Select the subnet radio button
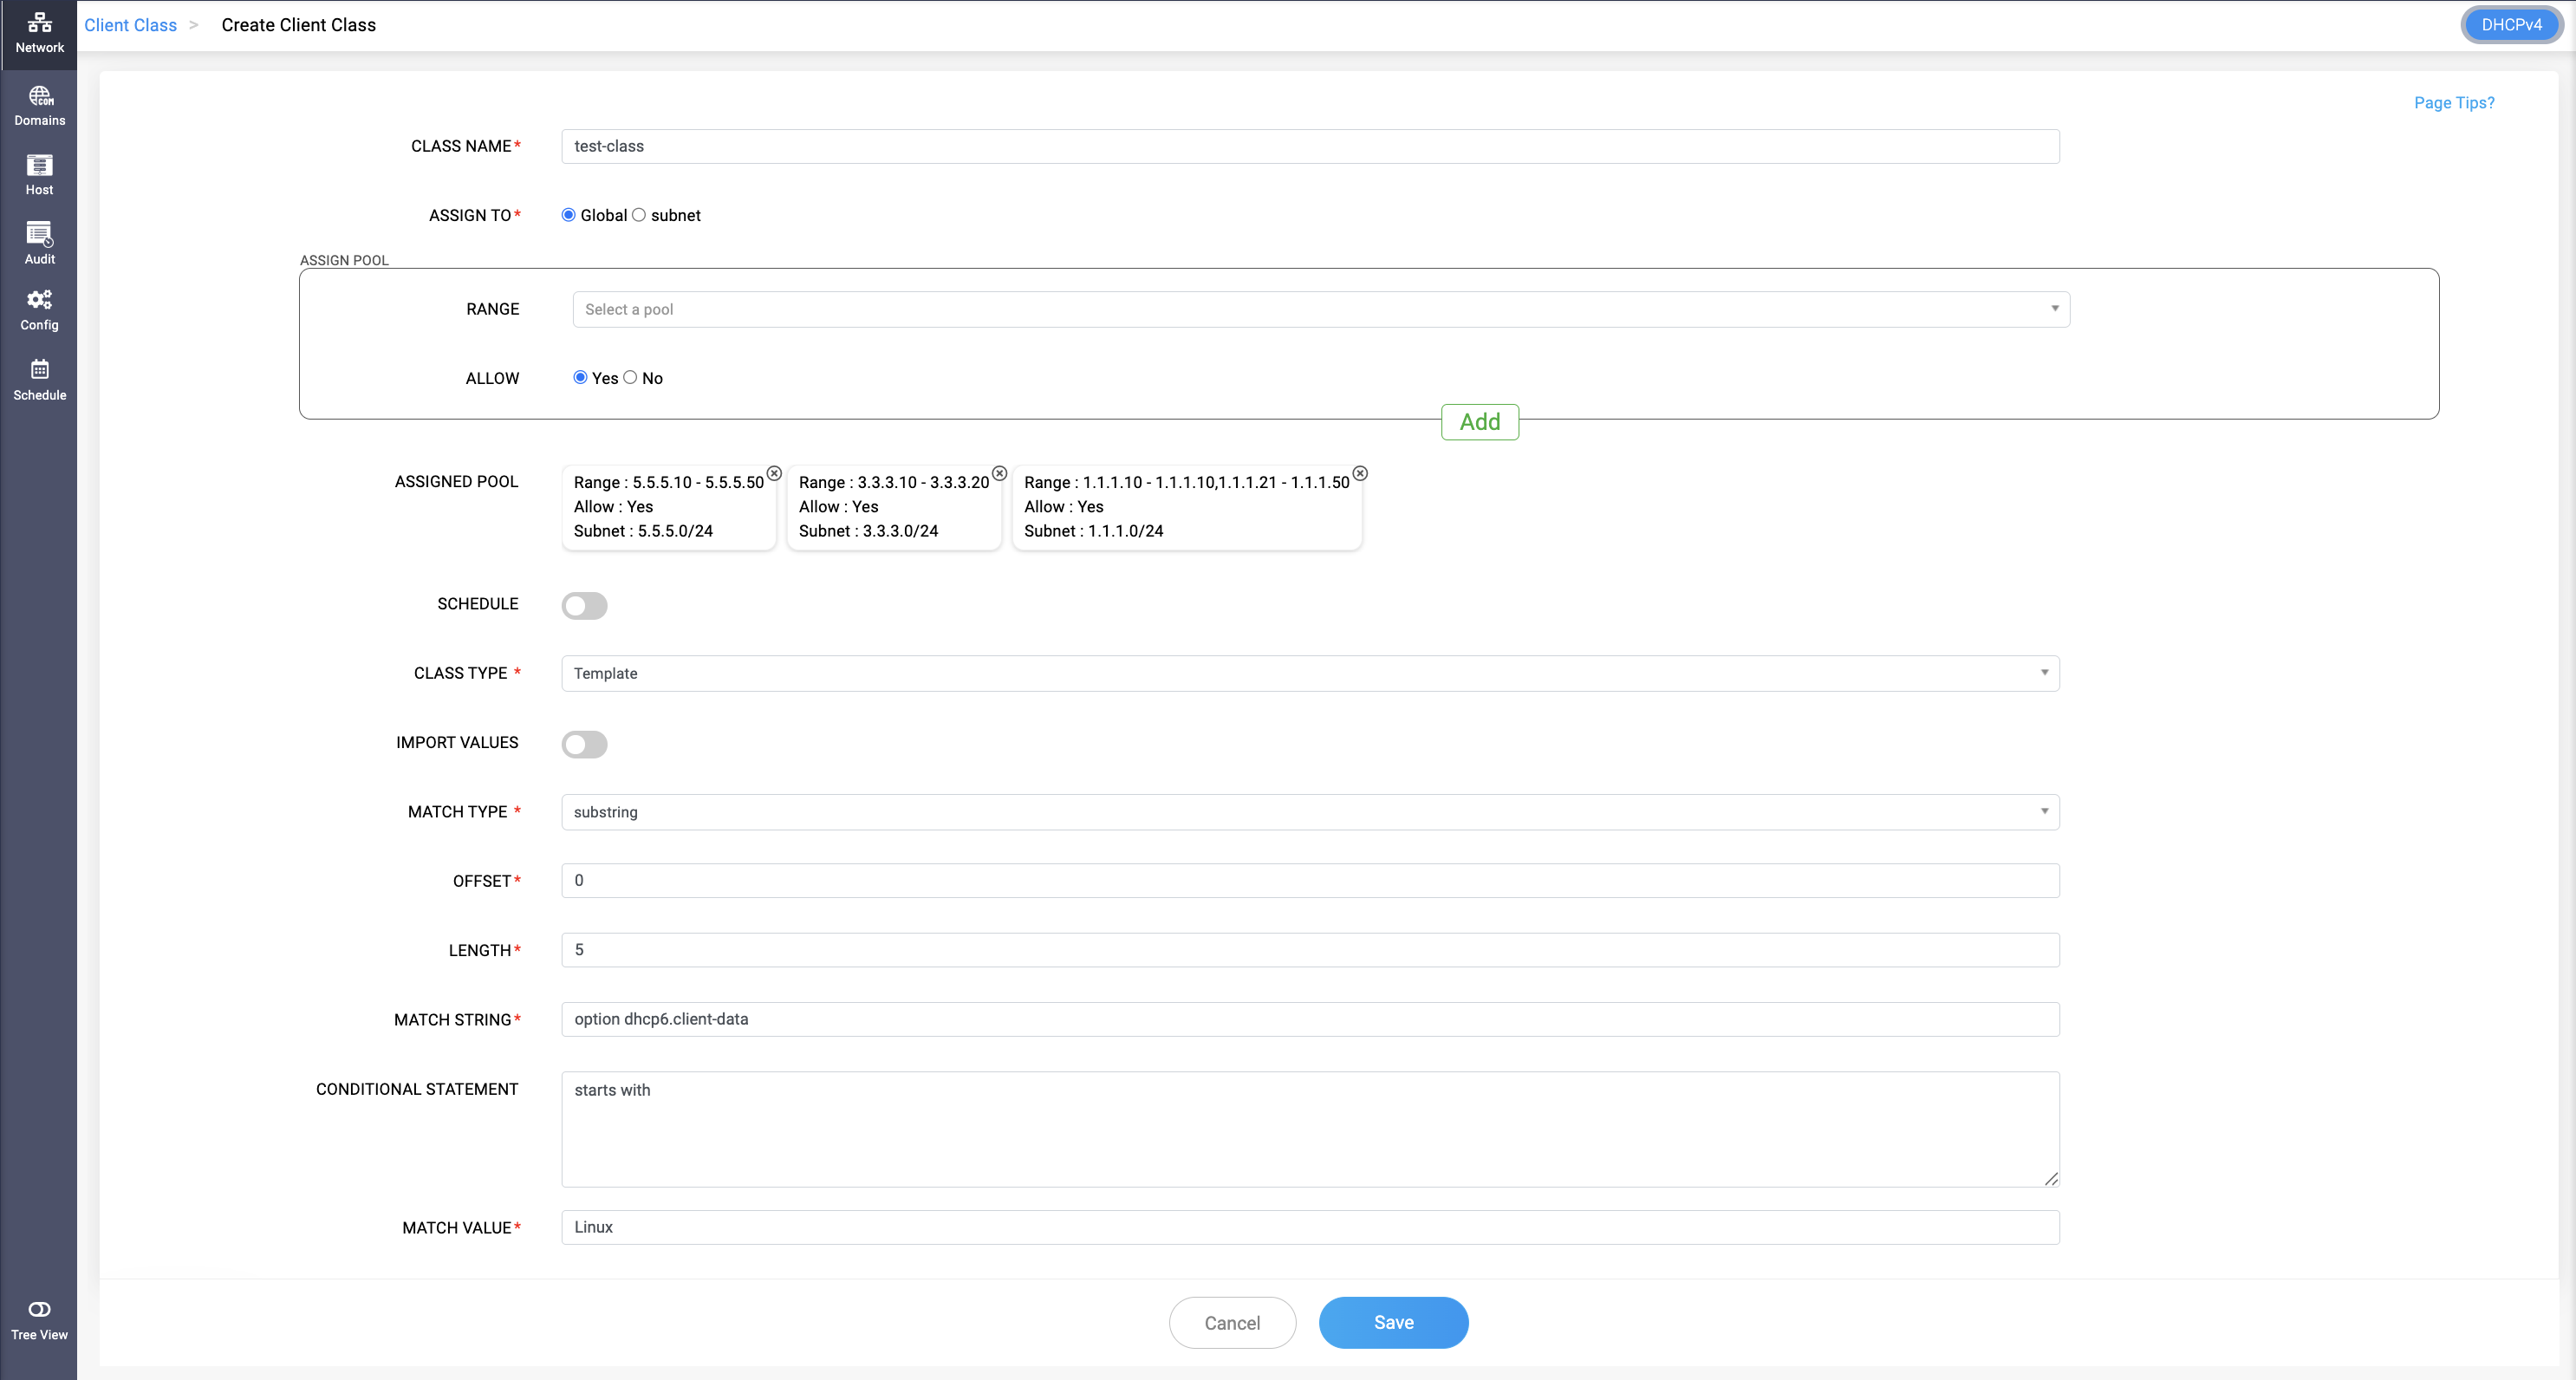The image size is (2576, 1380). tap(639, 215)
